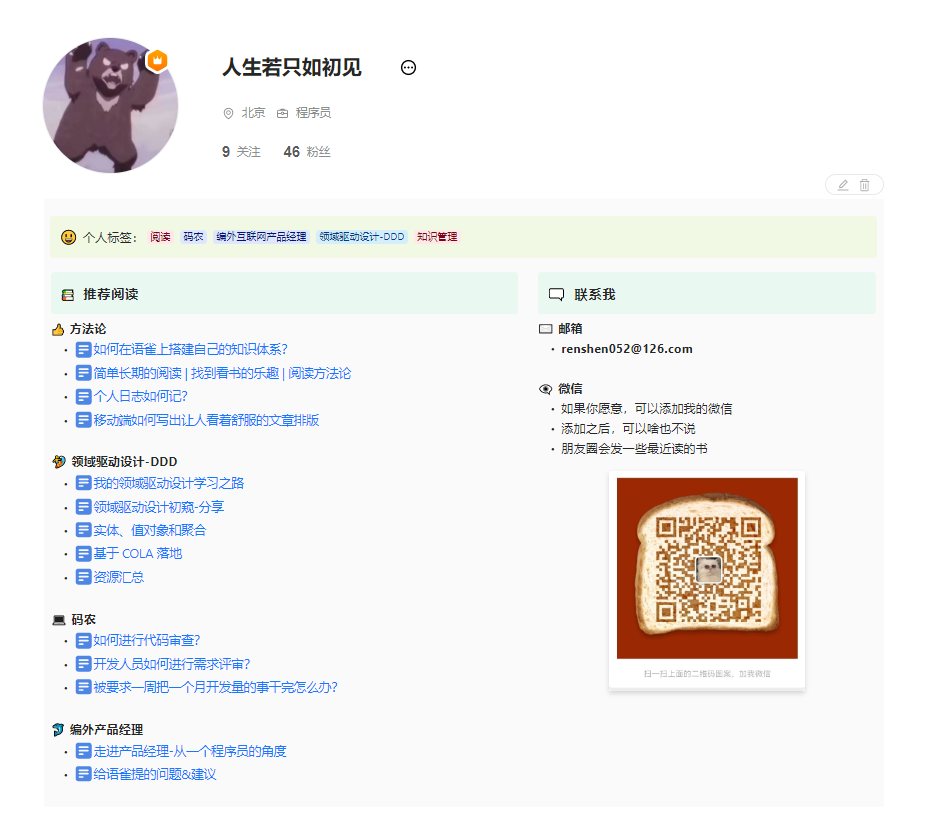Open 领域驱动设计初窥-分享 link
This screenshot has height=821, width=925.
click(x=159, y=507)
